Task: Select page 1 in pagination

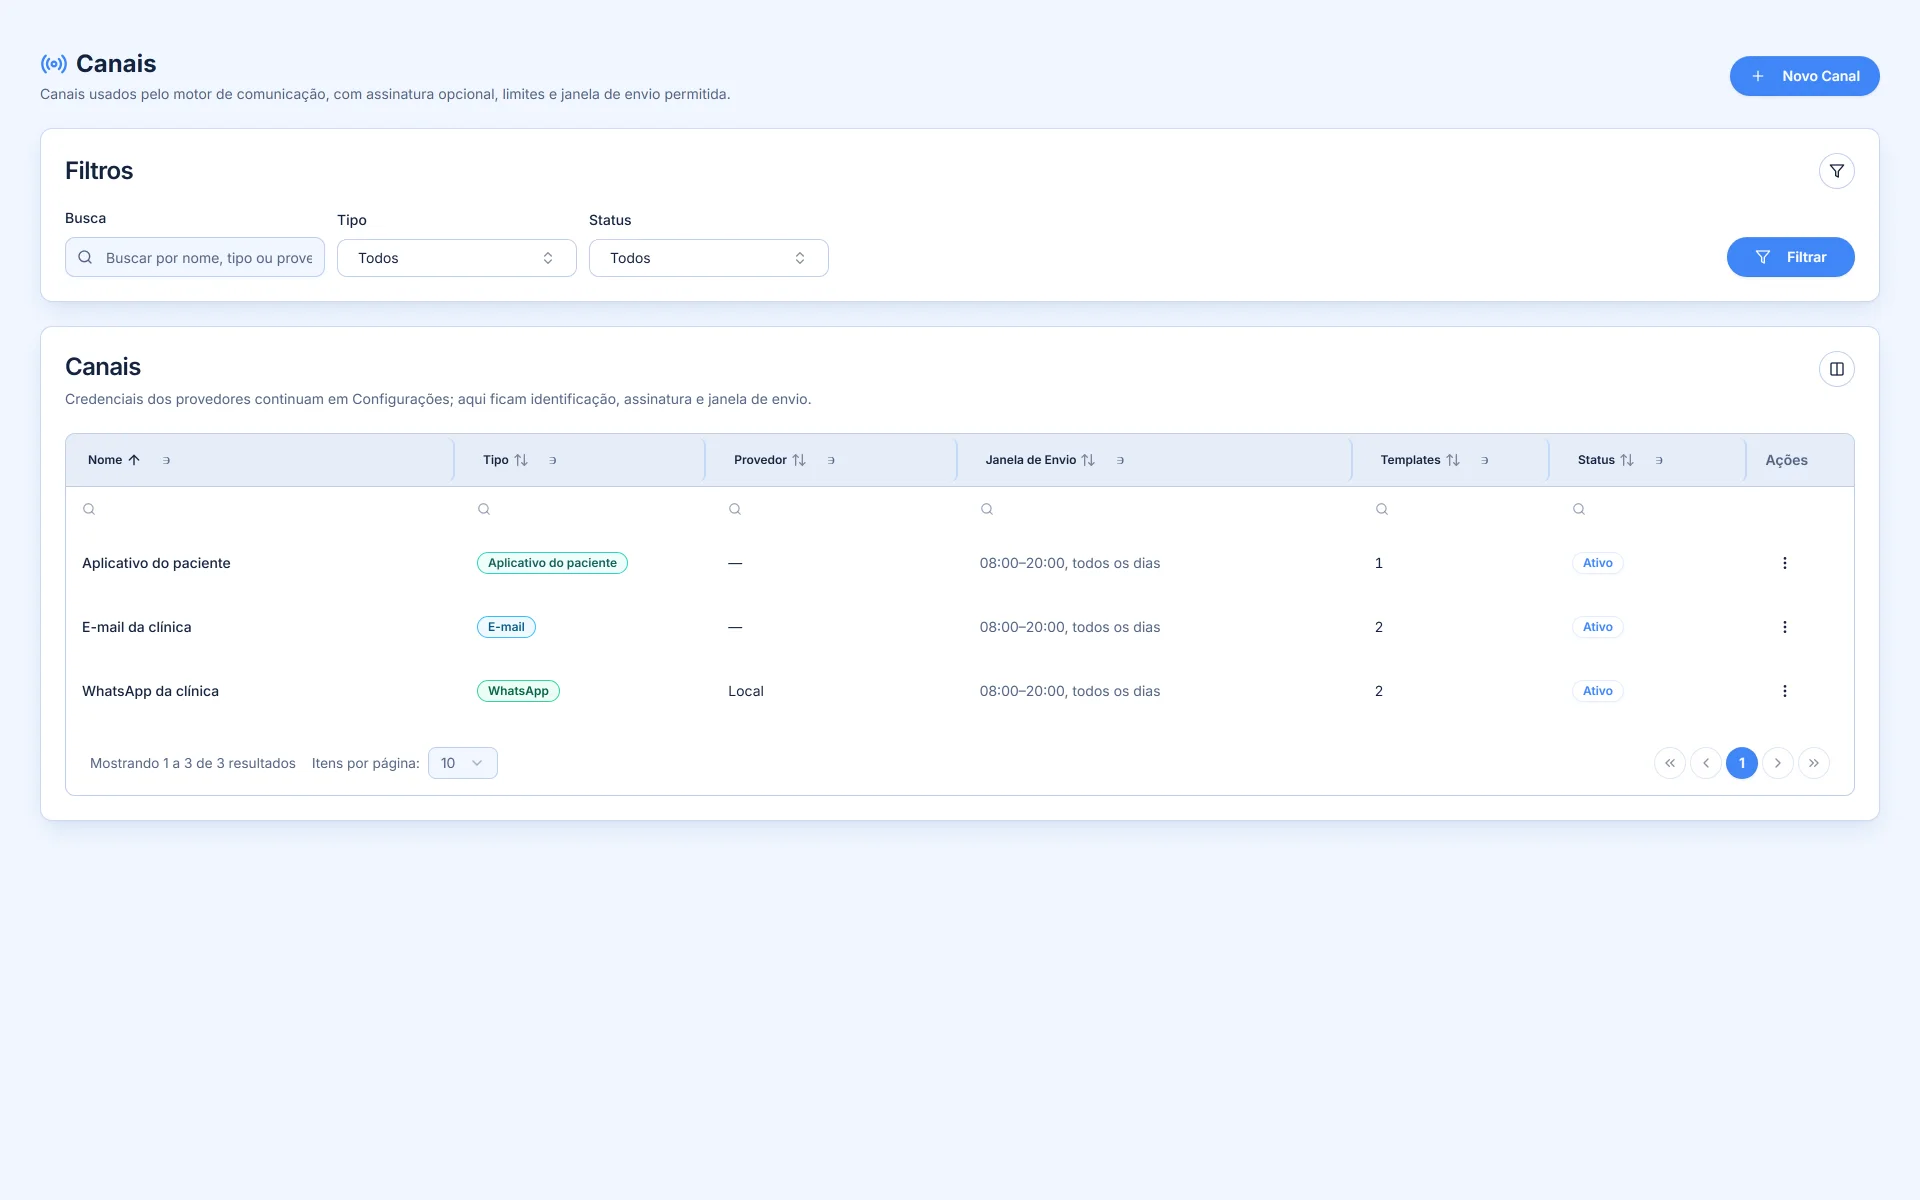Action: 1741,763
